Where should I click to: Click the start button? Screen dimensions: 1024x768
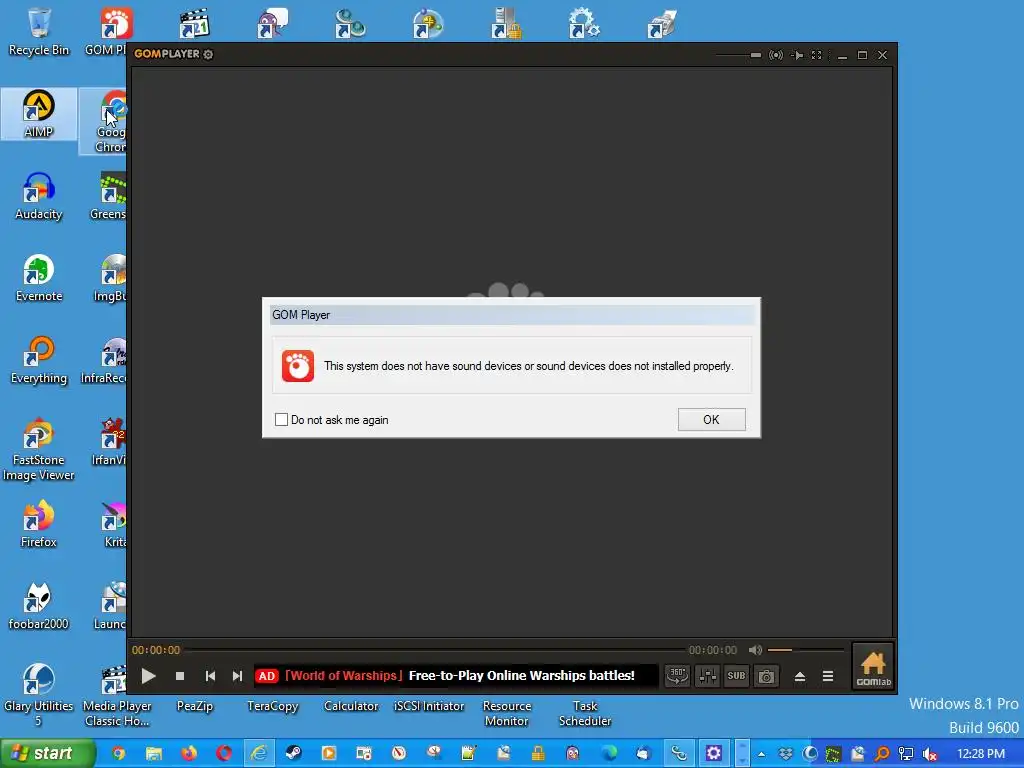(x=48, y=754)
